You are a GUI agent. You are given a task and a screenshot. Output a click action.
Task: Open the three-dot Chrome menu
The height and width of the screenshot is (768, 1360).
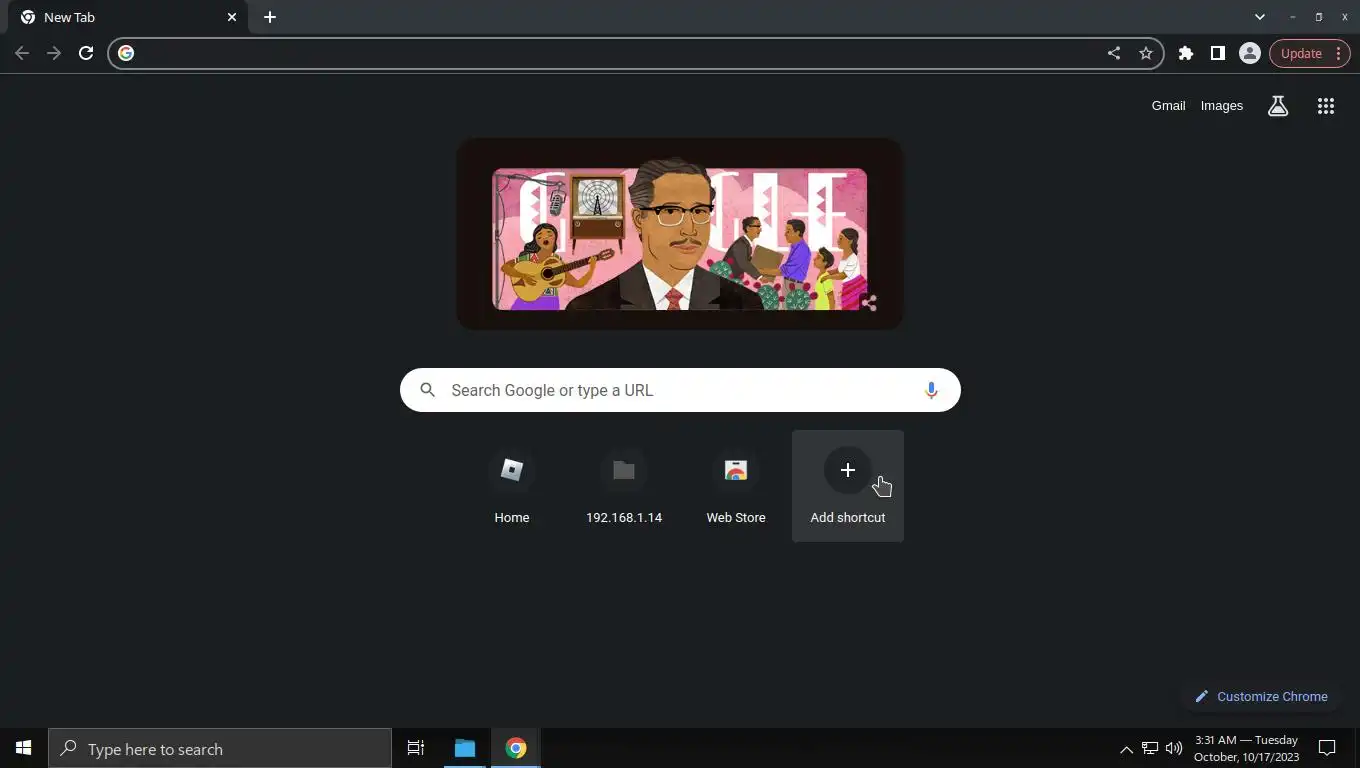click(1338, 53)
